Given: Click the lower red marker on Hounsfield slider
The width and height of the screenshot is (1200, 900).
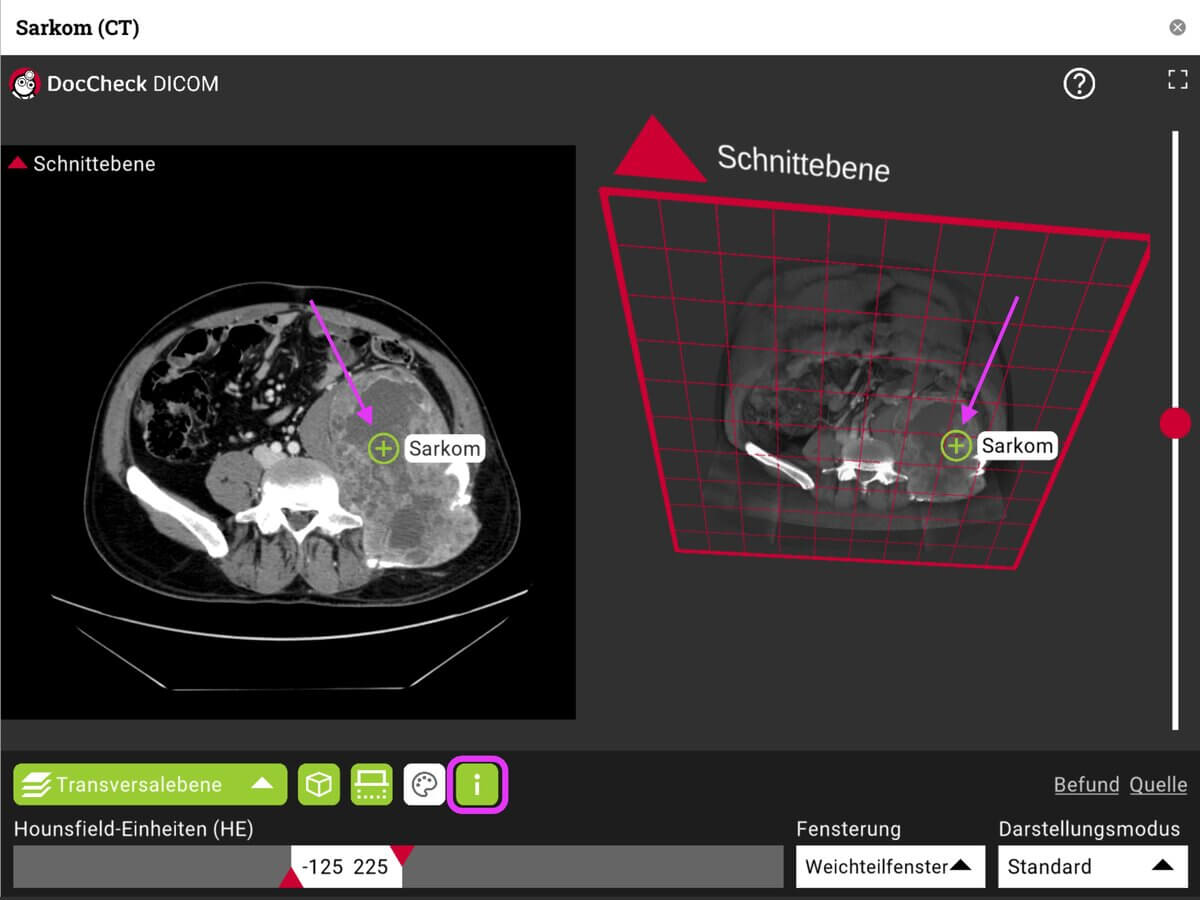Looking at the screenshot, I should pyautogui.click(x=290, y=878).
